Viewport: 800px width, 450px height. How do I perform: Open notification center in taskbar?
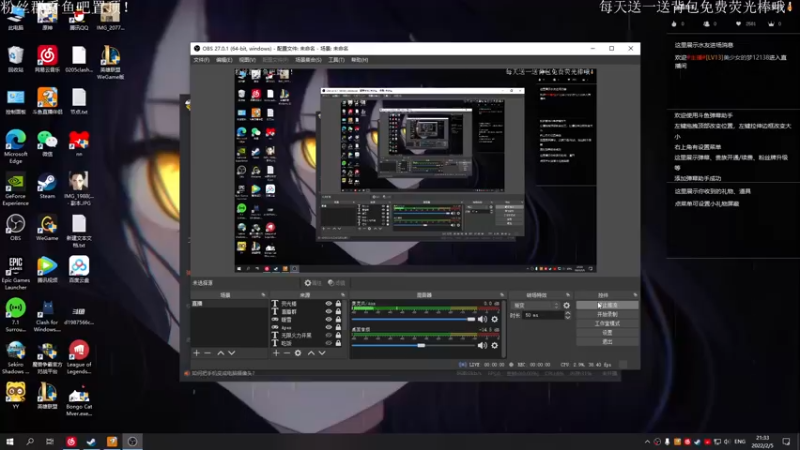click(x=786, y=441)
